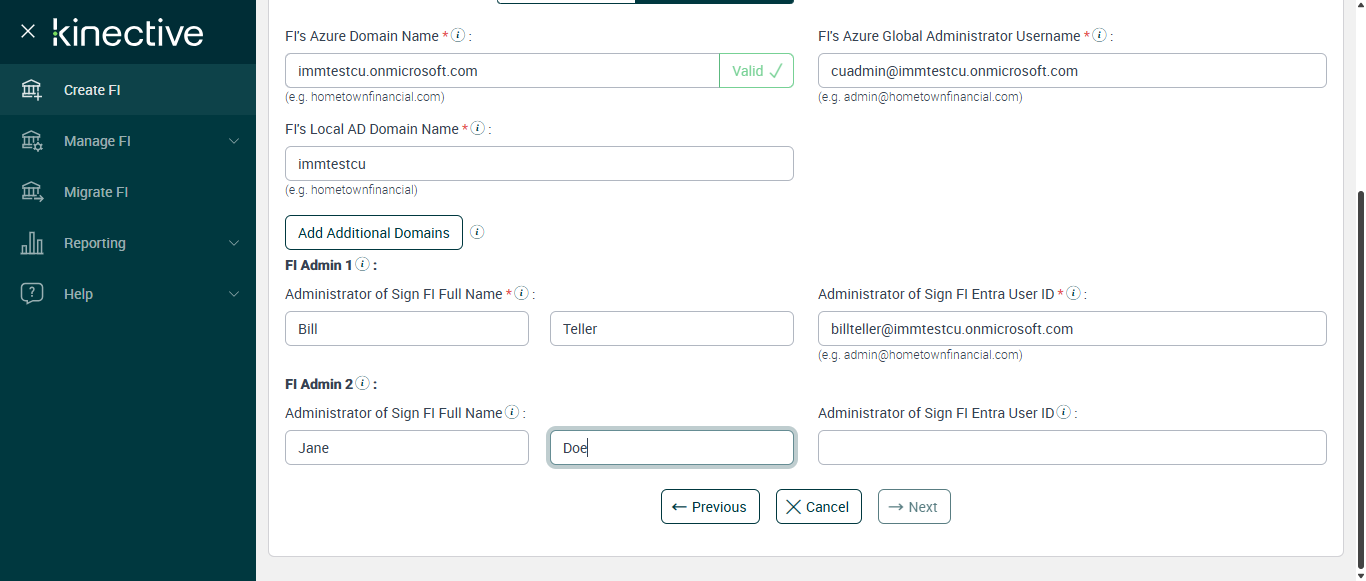1366x581 pixels.
Task: Click the Add Additional Domains button
Action: coord(374,233)
